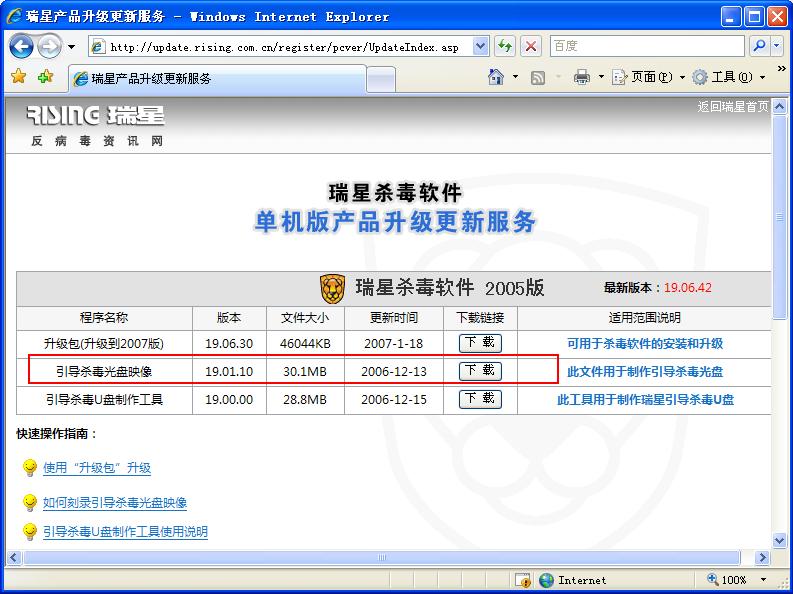This screenshot has width=793, height=594.
Task: Select the 28.8MB file size cell
Action: [x=305, y=400]
